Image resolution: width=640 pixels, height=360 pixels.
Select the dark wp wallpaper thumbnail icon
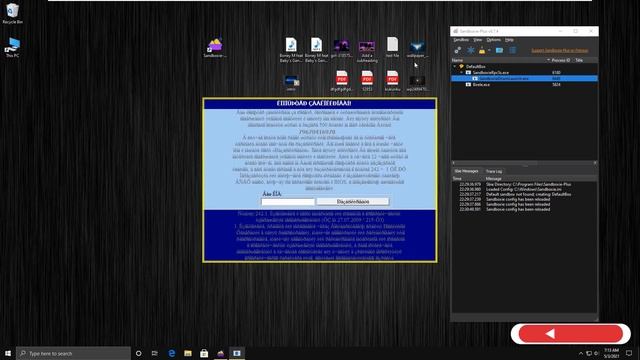pos(417,82)
